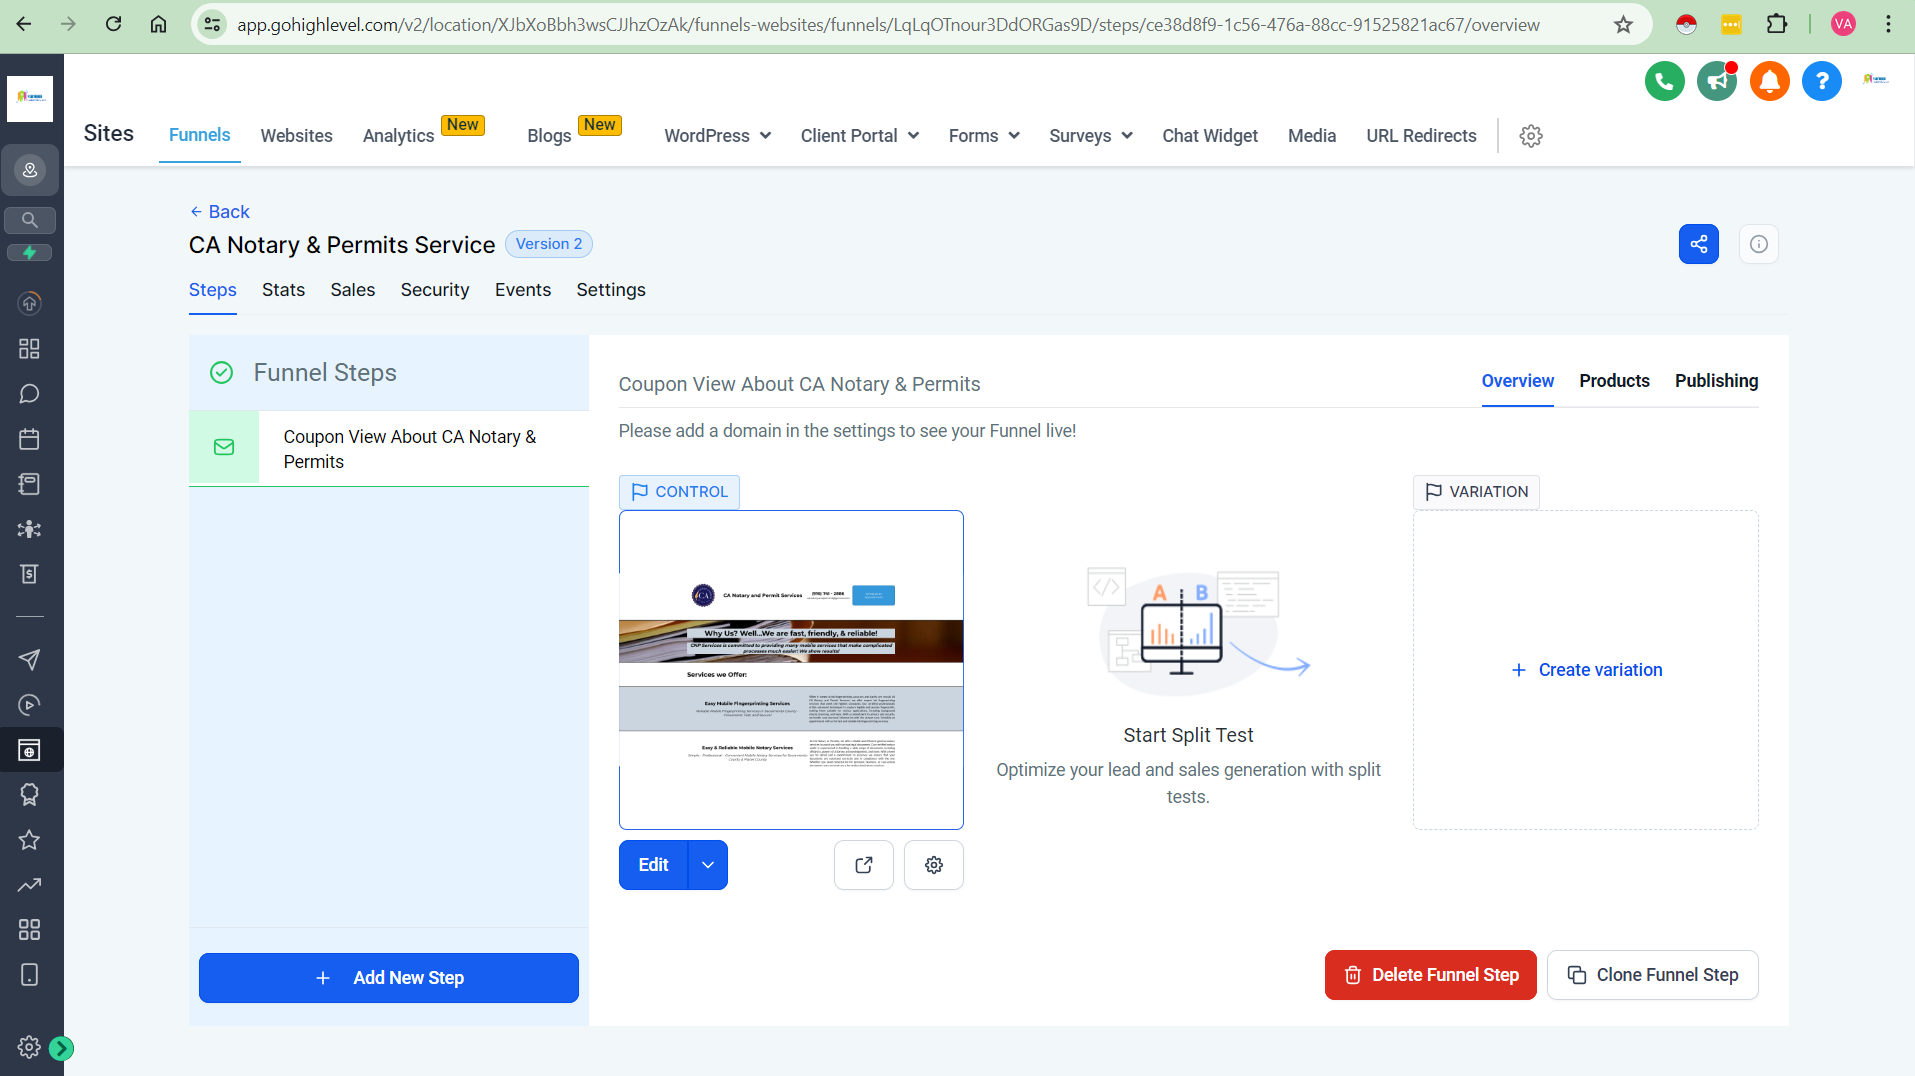The image size is (1915, 1076).
Task: Open the sidebar marketing paper-plane icon
Action: (30, 660)
